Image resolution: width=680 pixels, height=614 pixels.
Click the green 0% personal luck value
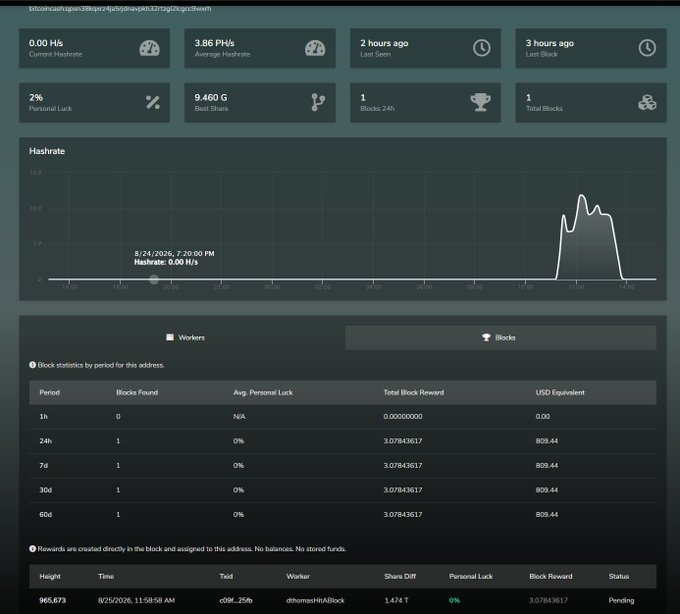click(454, 601)
